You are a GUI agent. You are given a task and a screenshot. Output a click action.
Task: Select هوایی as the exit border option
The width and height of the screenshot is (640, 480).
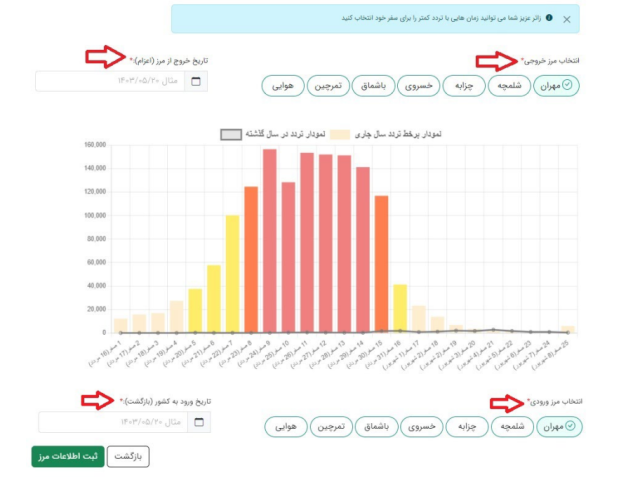click(x=285, y=86)
